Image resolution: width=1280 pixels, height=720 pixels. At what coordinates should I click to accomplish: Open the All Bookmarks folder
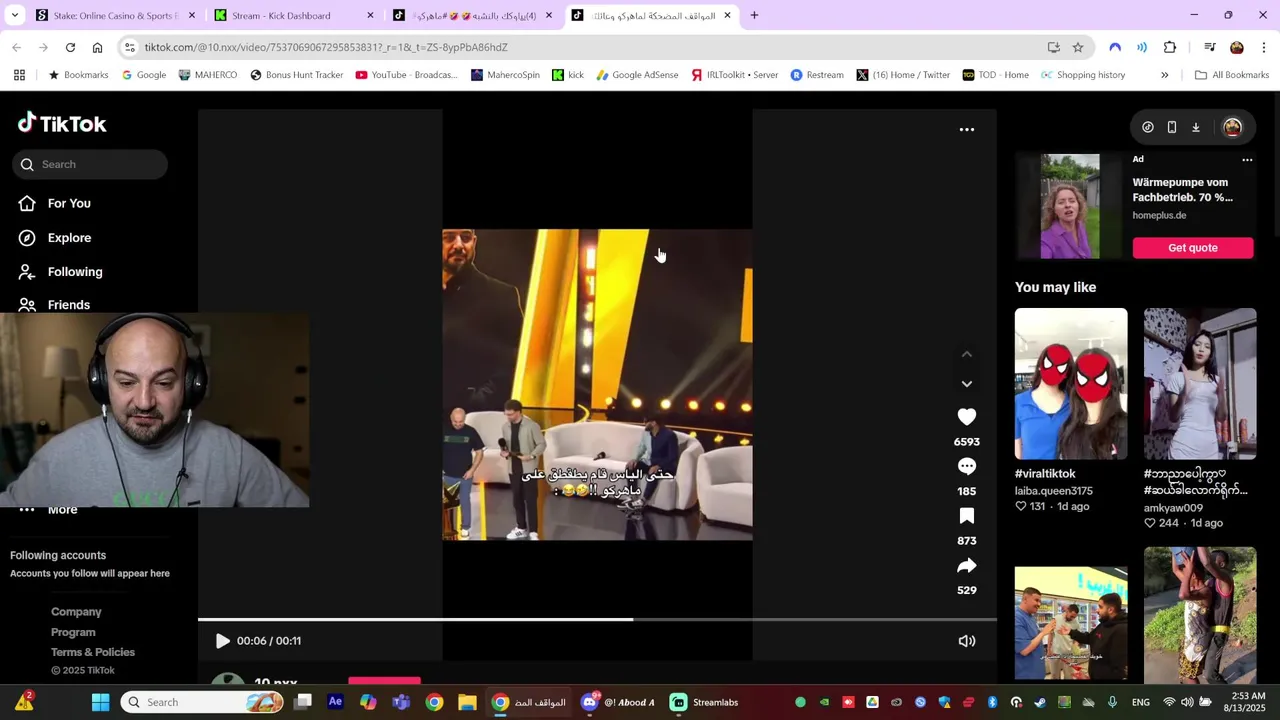click(1231, 75)
